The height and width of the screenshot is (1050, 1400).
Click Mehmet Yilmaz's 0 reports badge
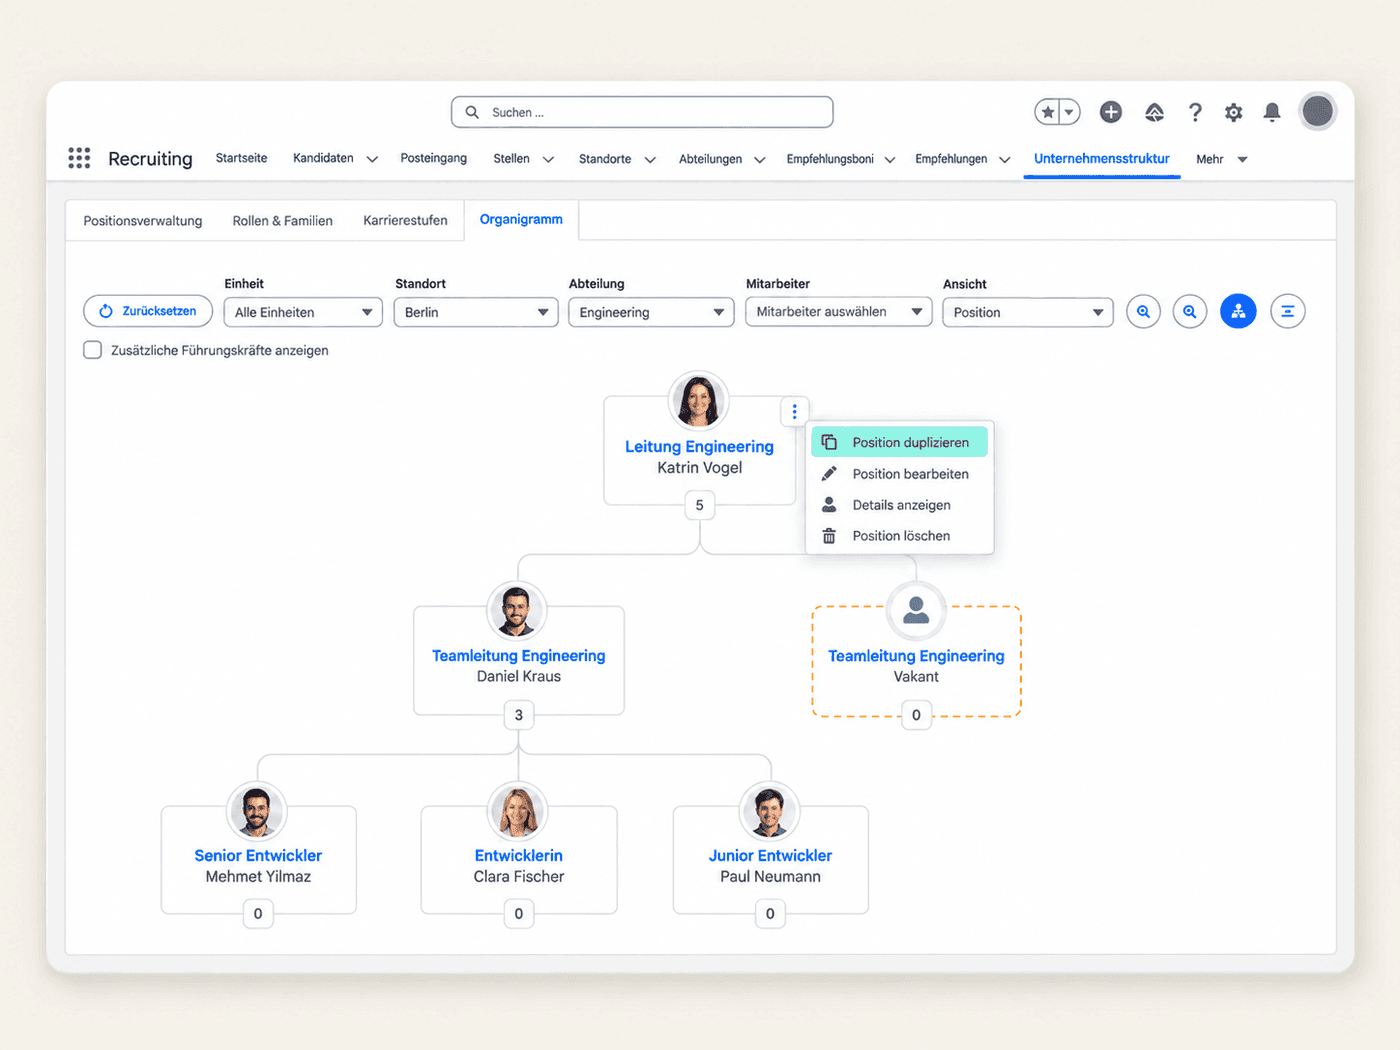[x=258, y=913]
